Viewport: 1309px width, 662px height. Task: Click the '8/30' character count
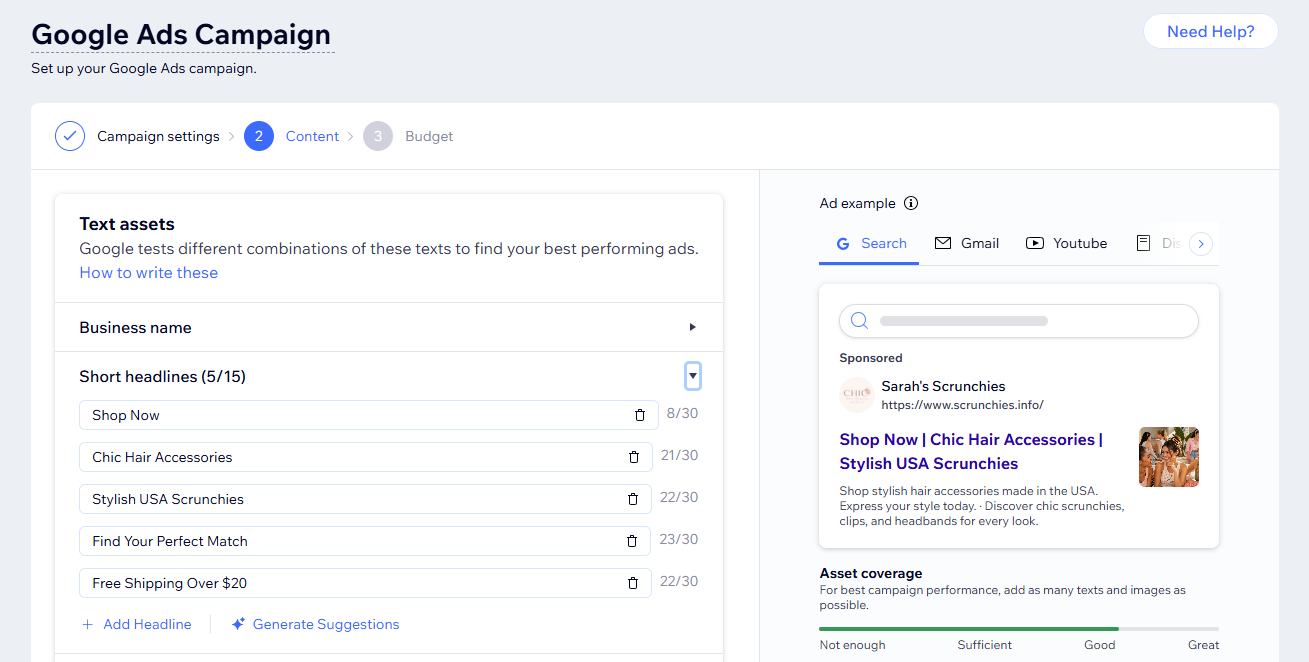[x=682, y=413]
